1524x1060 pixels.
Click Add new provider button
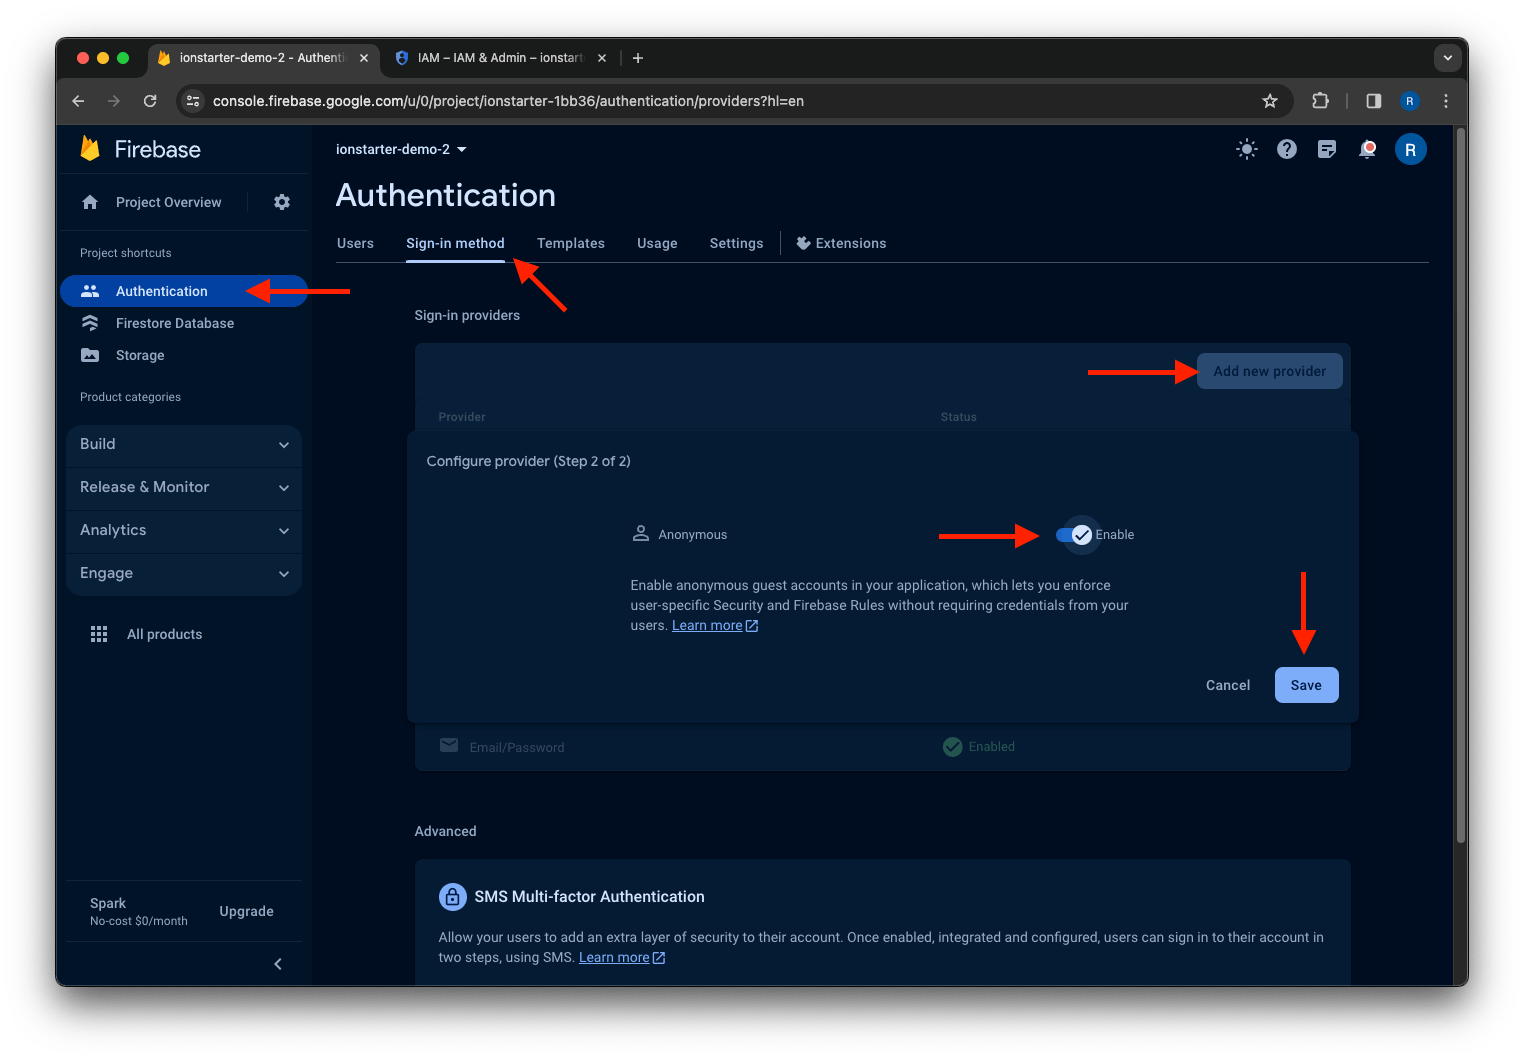click(1270, 371)
